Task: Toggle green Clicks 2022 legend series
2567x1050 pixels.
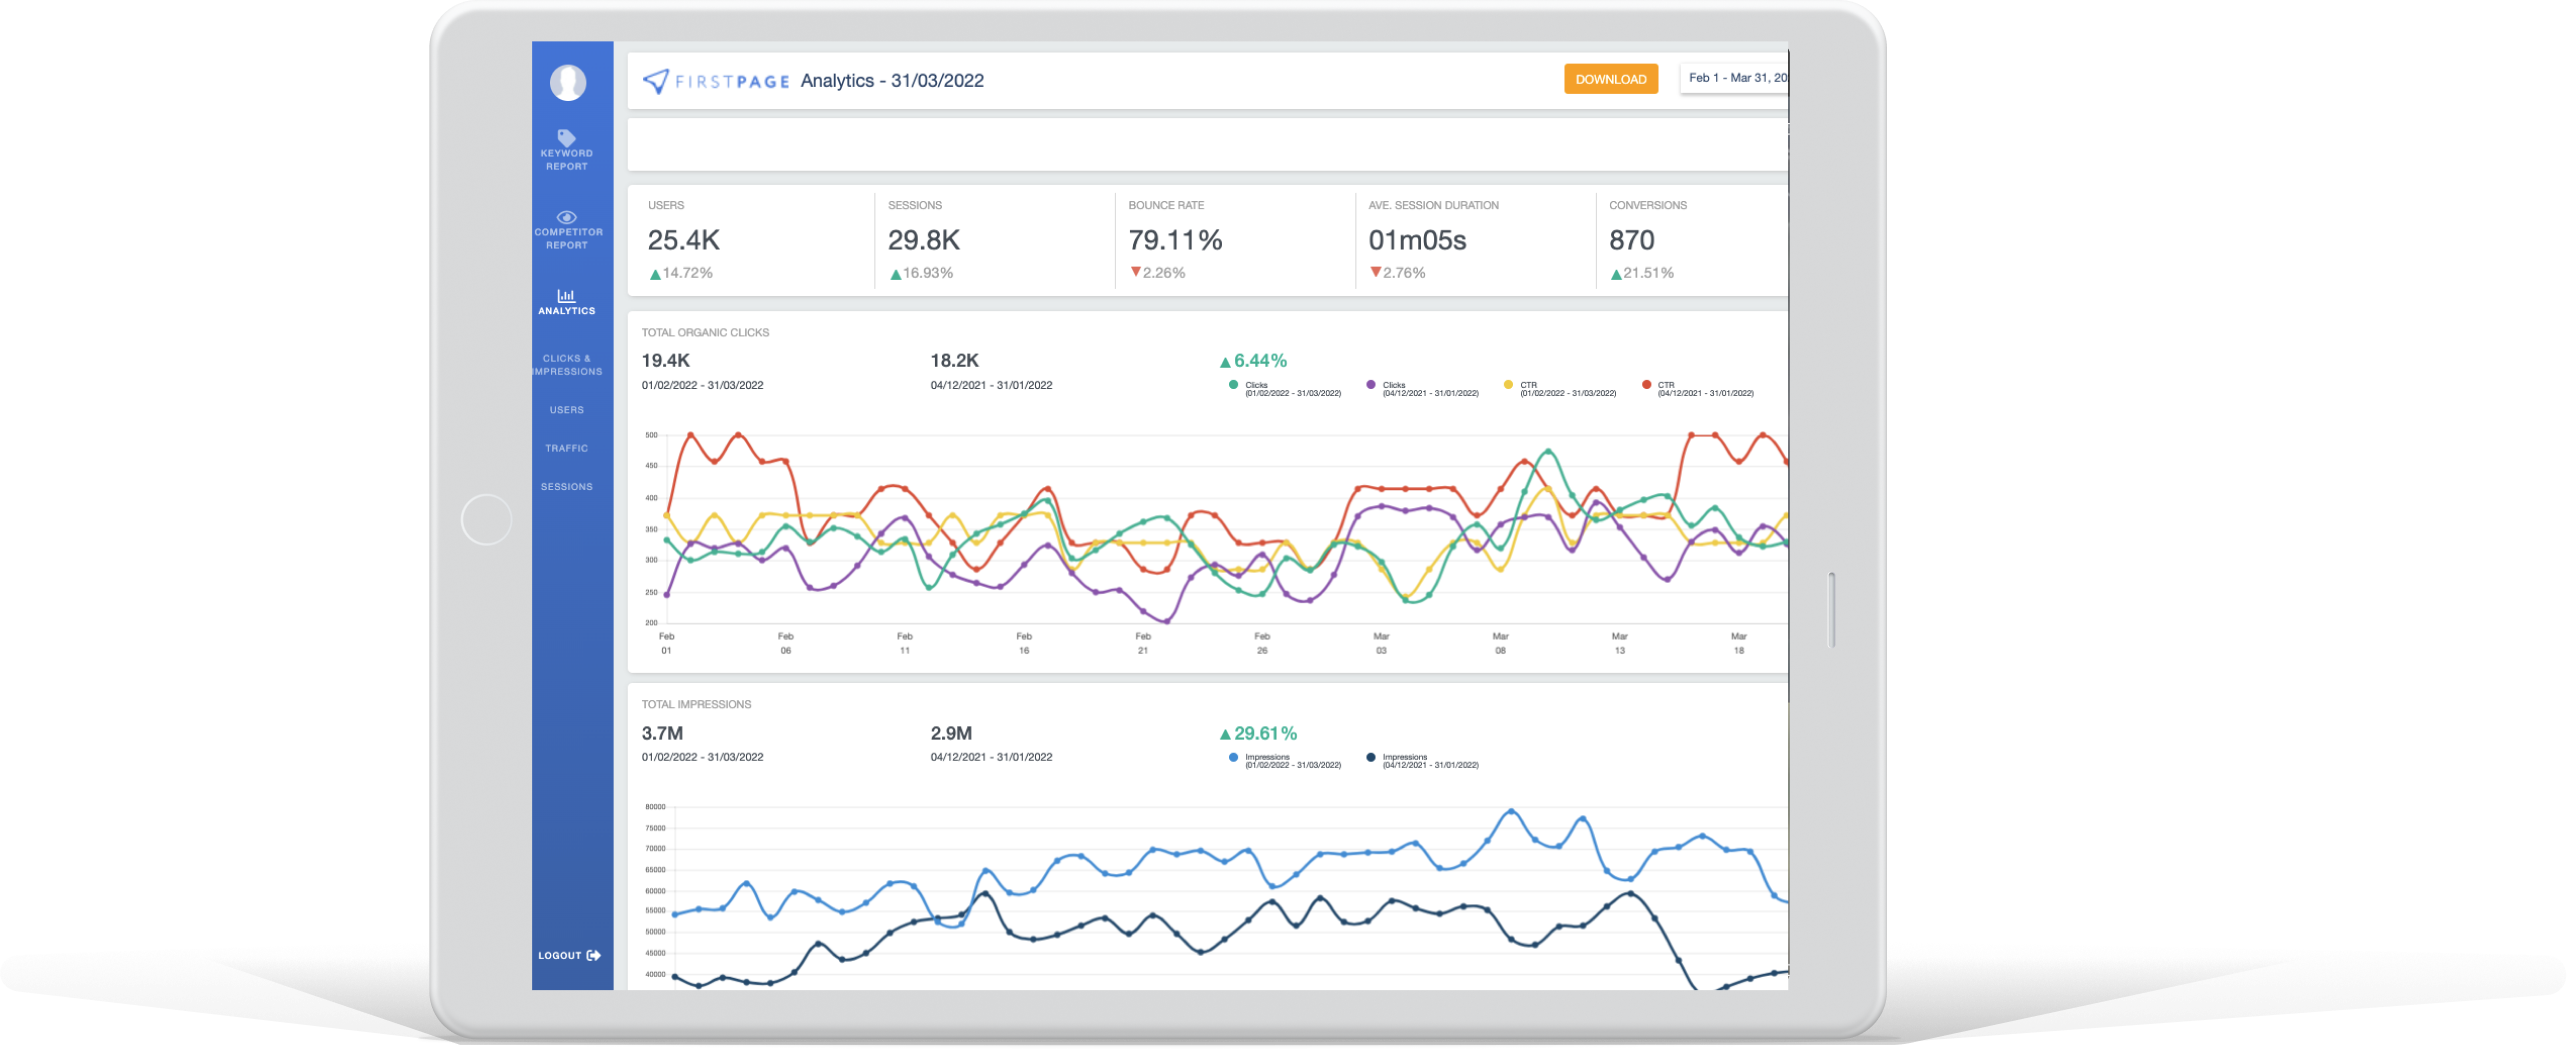Action: point(1233,385)
